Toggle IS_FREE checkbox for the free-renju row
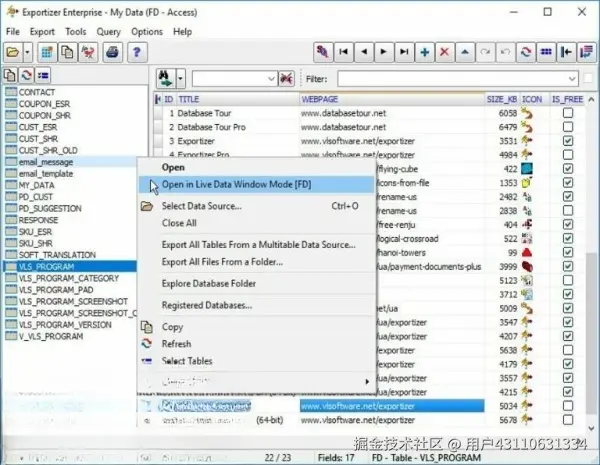This screenshot has width=600, height=465. pos(568,225)
